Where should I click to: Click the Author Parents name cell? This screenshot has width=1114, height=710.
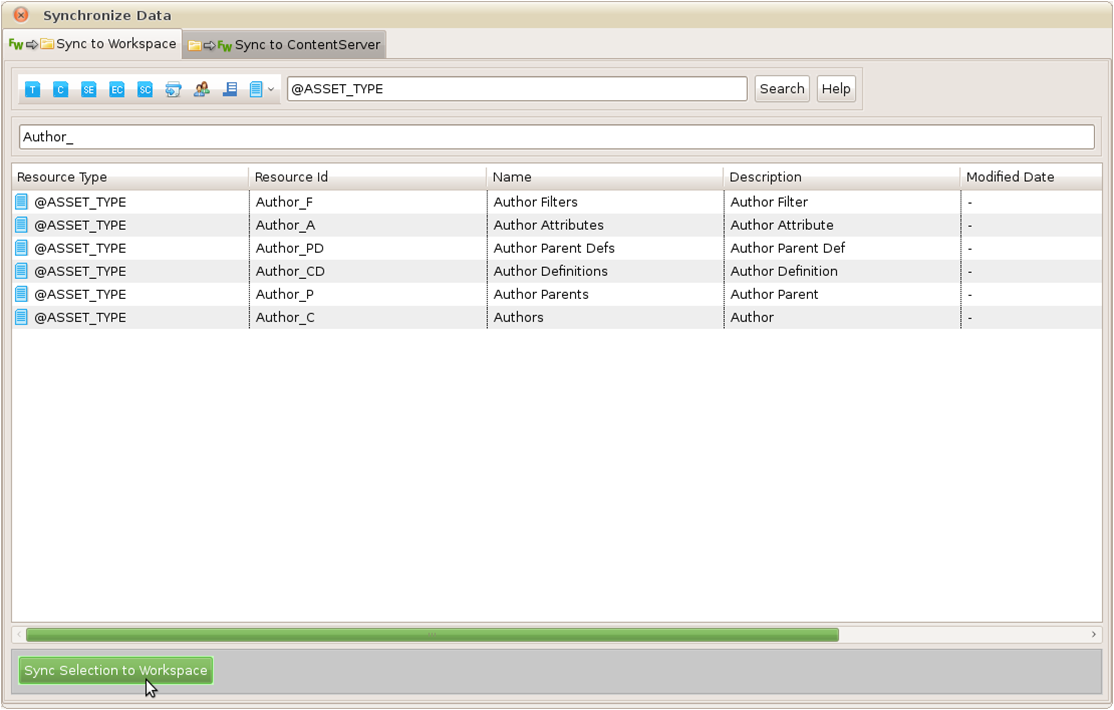[x=605, y=294]
